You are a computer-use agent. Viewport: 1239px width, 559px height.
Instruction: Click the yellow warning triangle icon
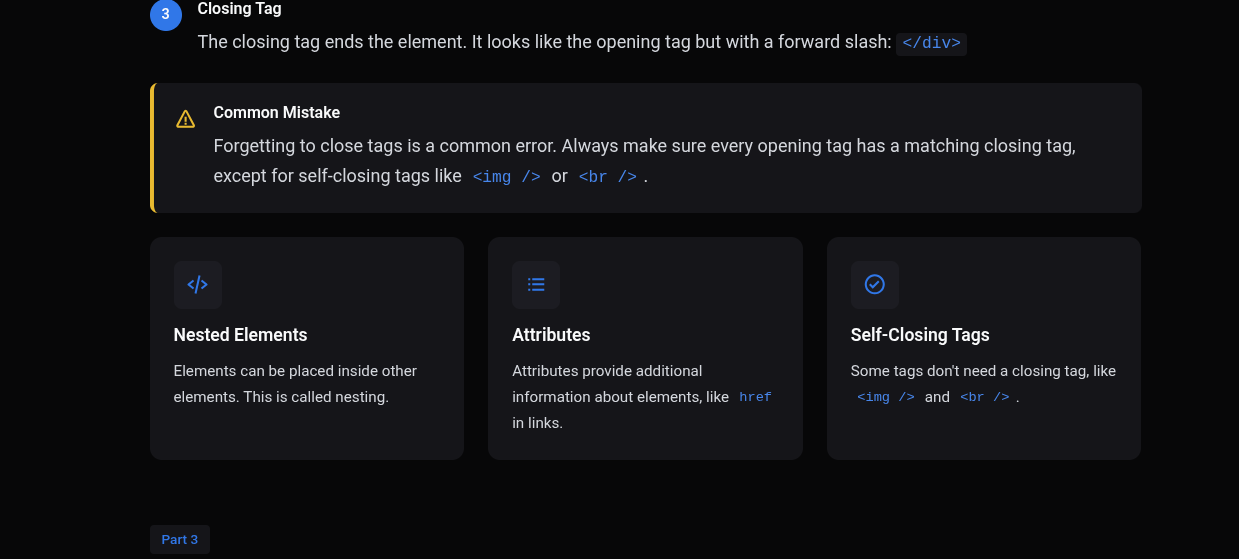[185, 119]
